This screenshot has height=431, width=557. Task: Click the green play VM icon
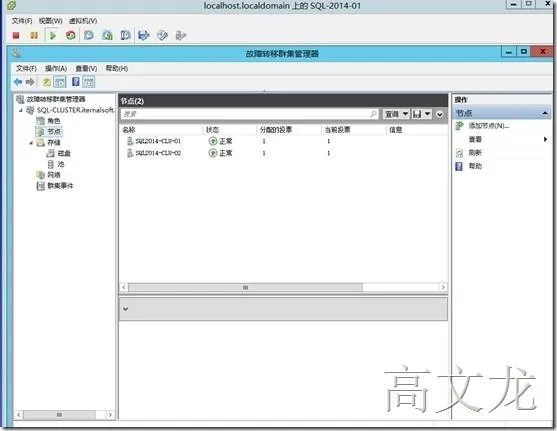53,36
